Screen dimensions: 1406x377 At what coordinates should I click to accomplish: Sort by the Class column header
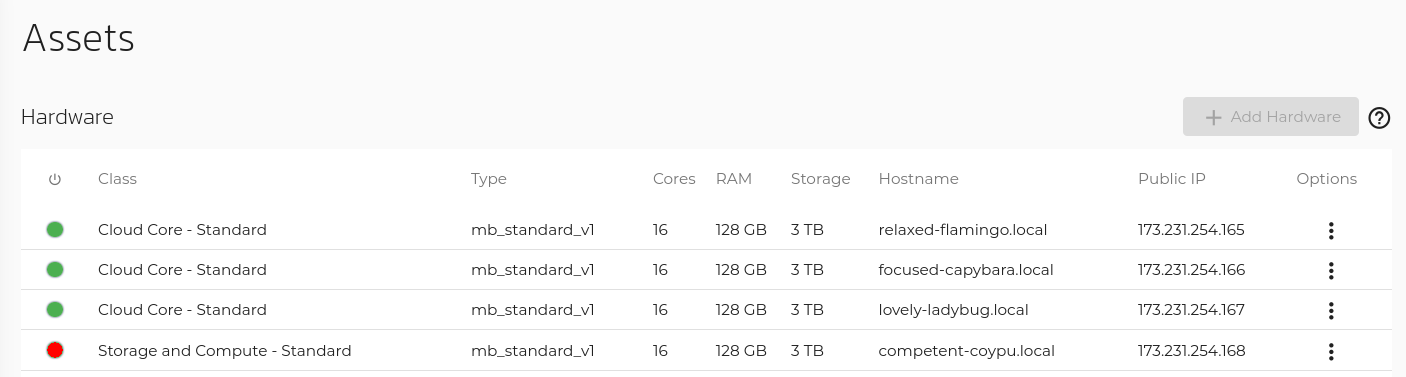coord(117,179)
